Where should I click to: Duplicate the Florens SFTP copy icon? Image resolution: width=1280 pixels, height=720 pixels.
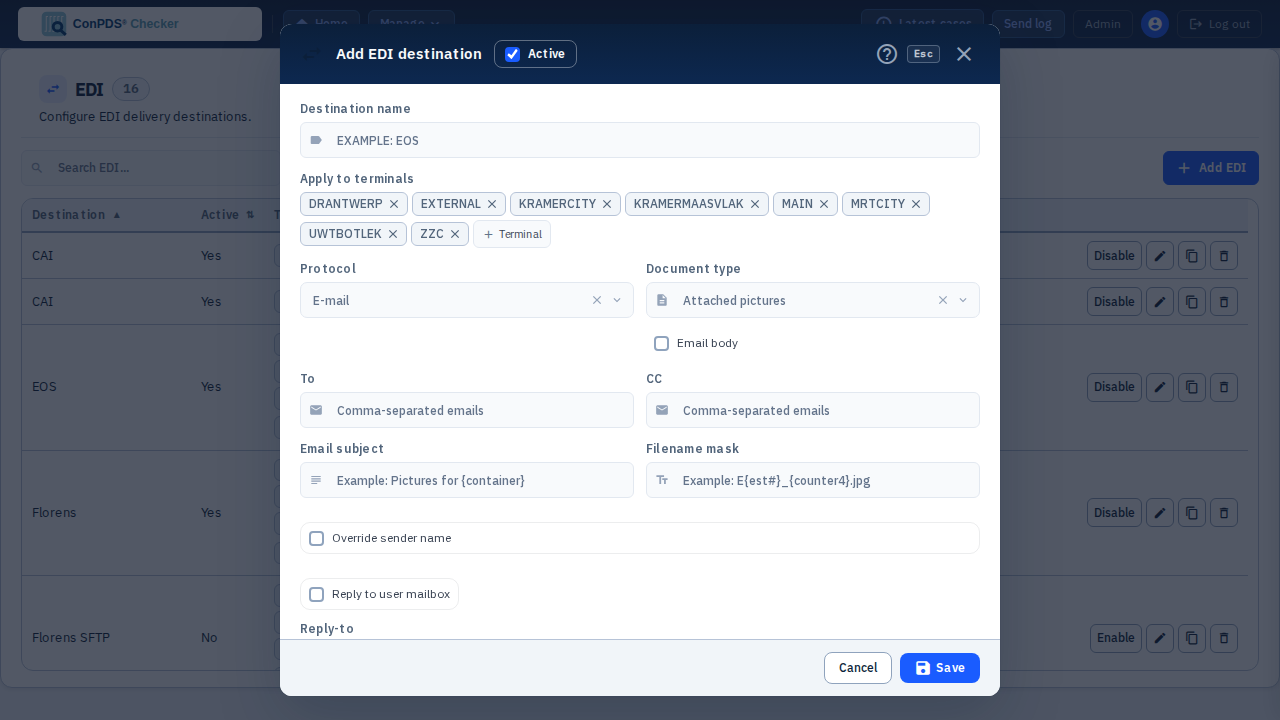(1192, 638)
